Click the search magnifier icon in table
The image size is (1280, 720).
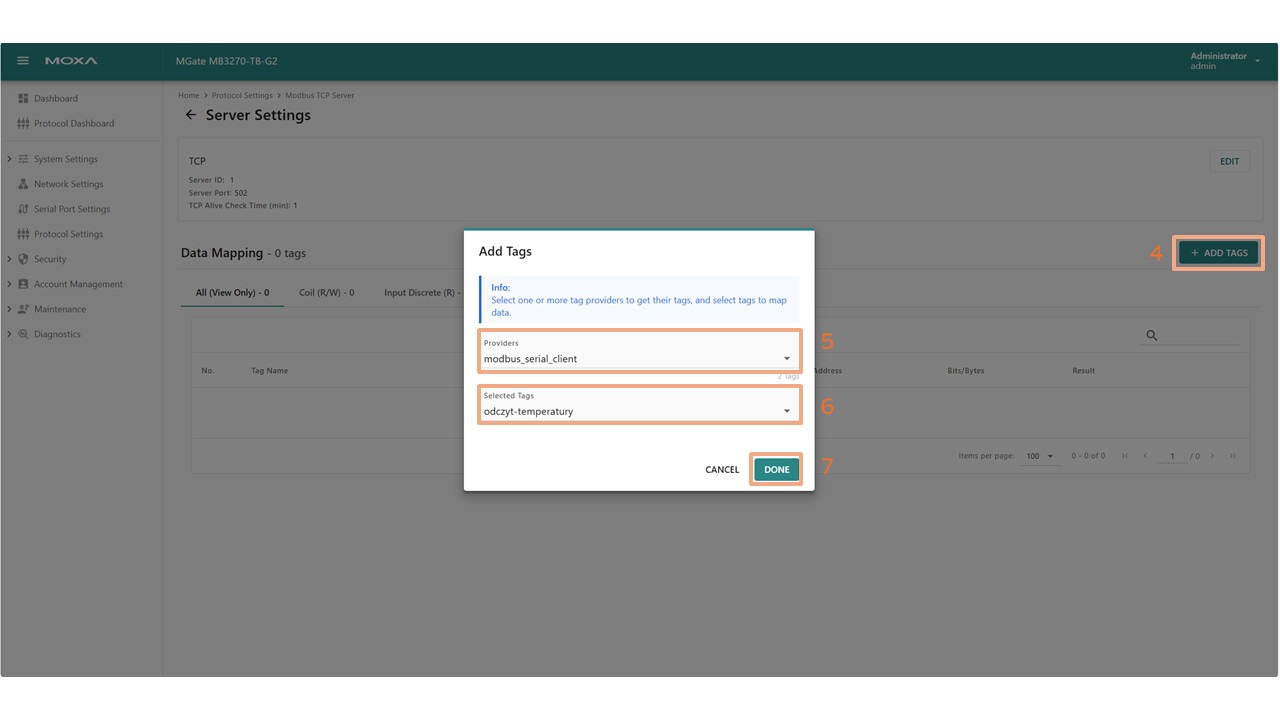(1151, 336)
